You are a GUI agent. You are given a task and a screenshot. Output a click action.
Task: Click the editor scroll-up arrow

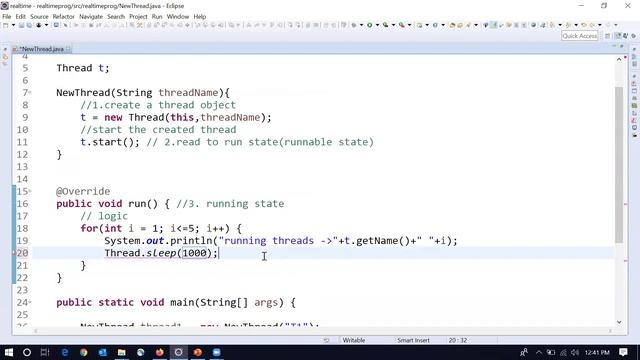tap(619, 60)
